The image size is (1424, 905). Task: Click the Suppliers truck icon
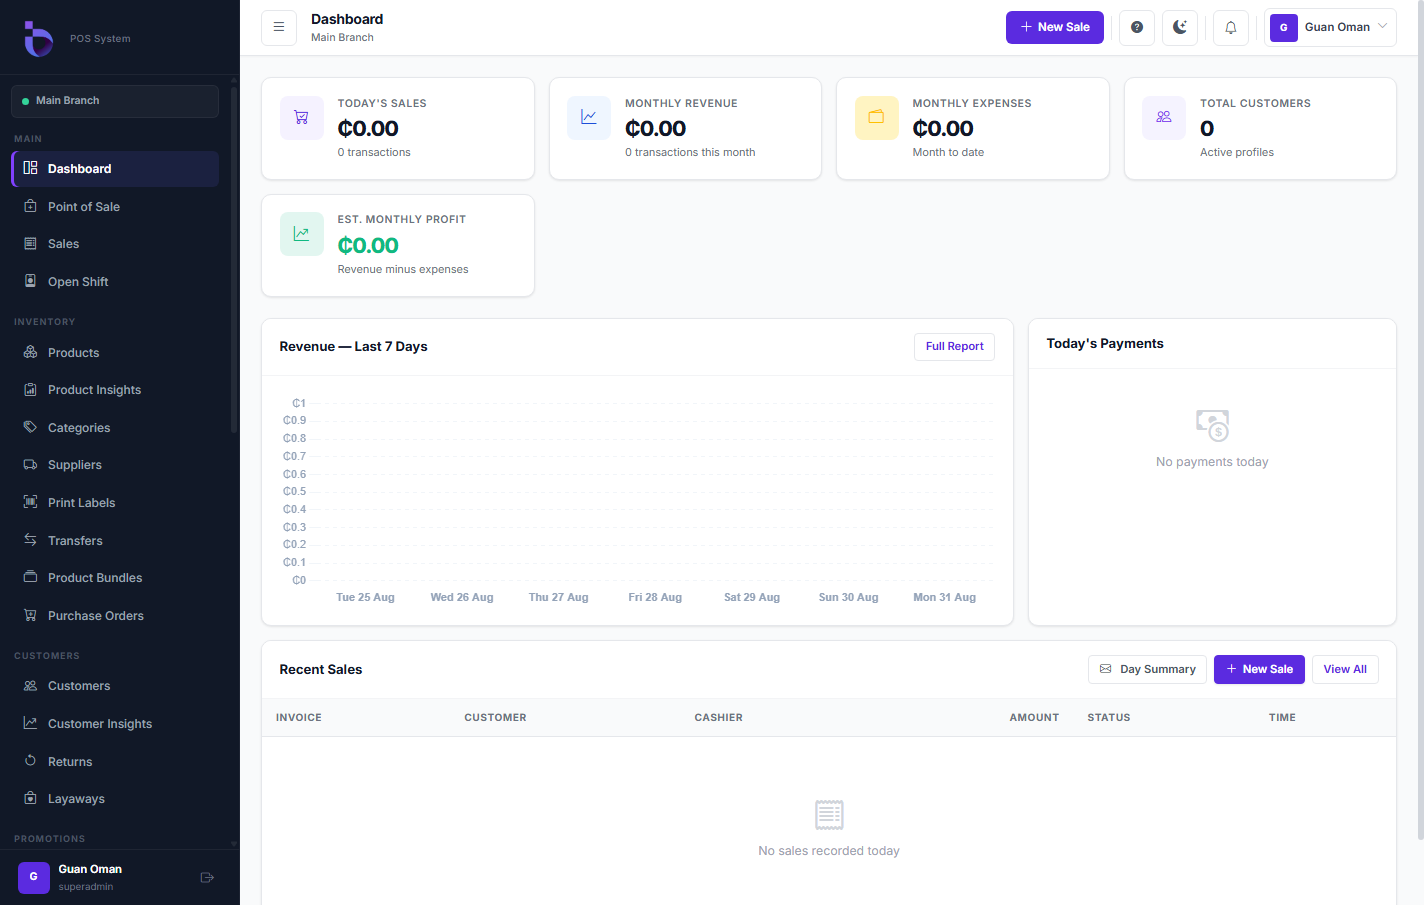pyautogui.click(x=30, y=465)
